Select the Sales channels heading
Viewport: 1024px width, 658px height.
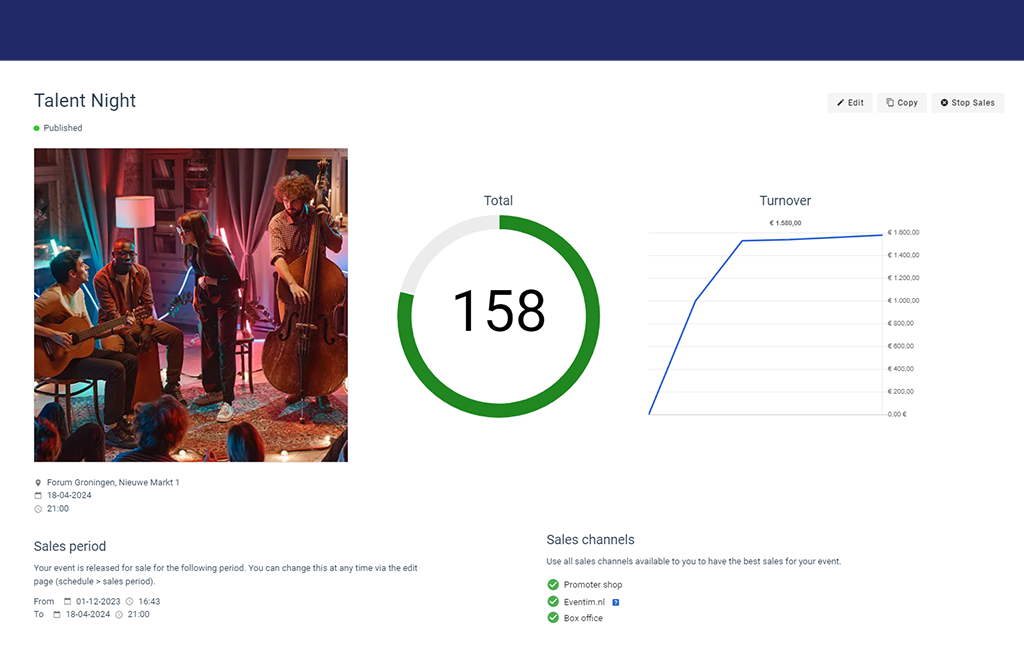[x=590, y=540]
